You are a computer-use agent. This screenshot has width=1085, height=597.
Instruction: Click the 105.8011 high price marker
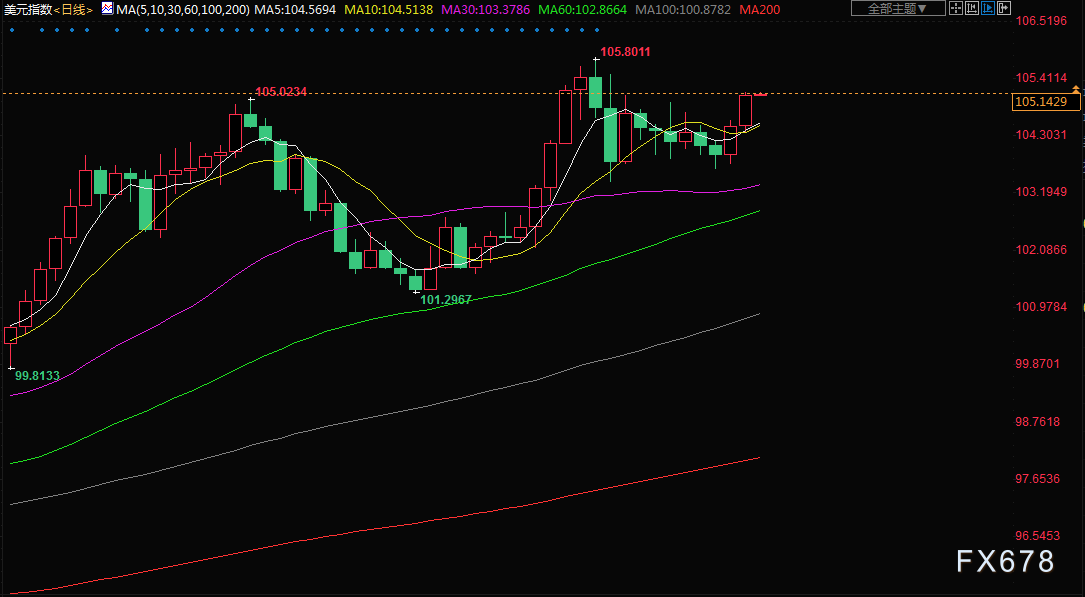coord(625,52)
